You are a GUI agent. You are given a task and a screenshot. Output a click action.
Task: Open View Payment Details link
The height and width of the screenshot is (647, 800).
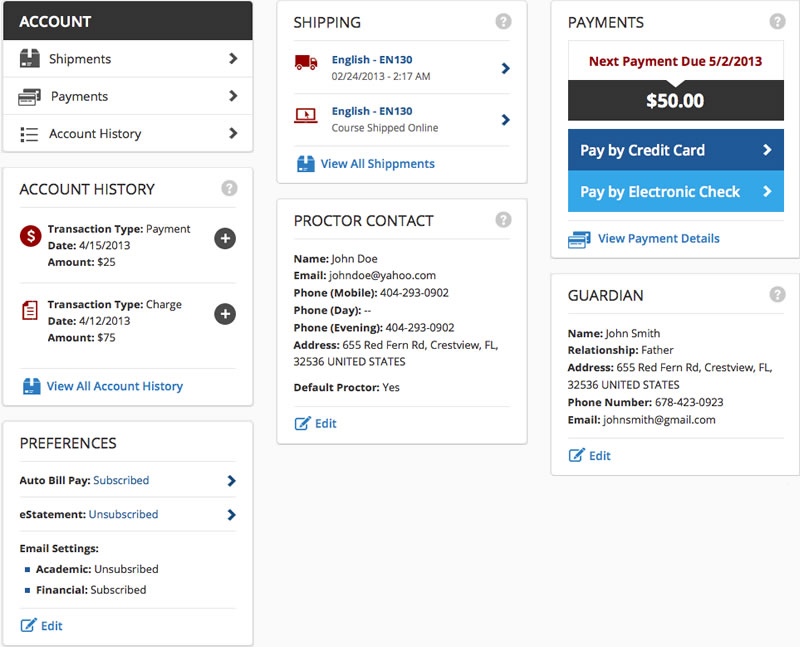point(658,239)
